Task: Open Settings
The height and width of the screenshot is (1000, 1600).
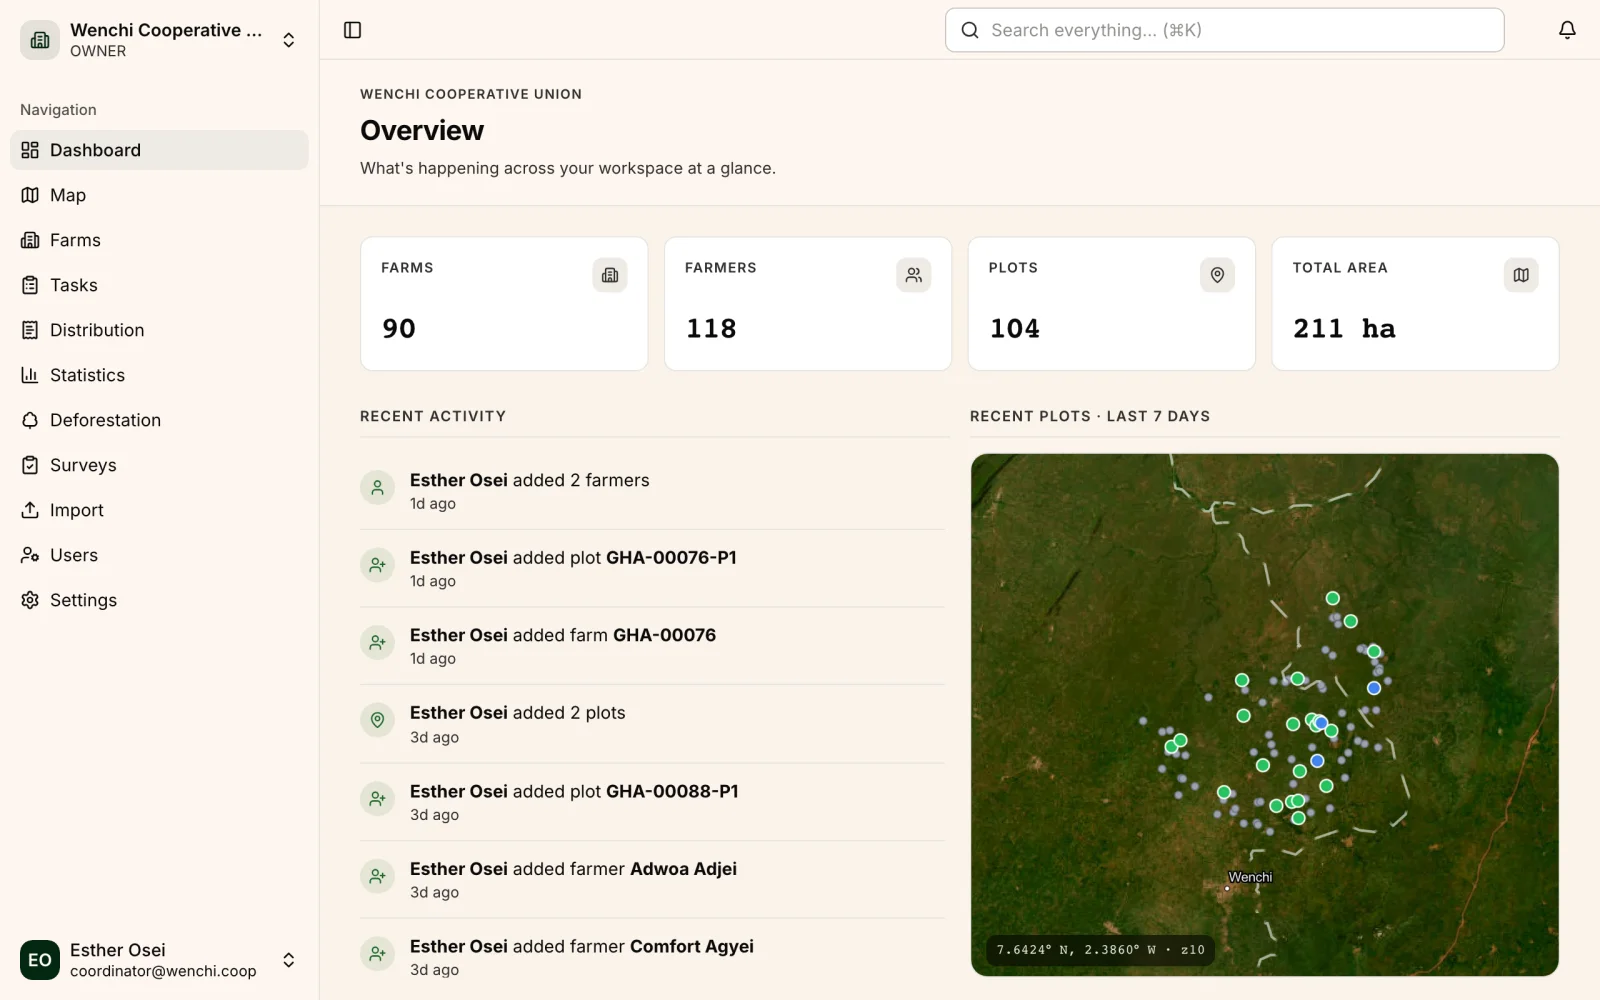Action: [159, 600]
